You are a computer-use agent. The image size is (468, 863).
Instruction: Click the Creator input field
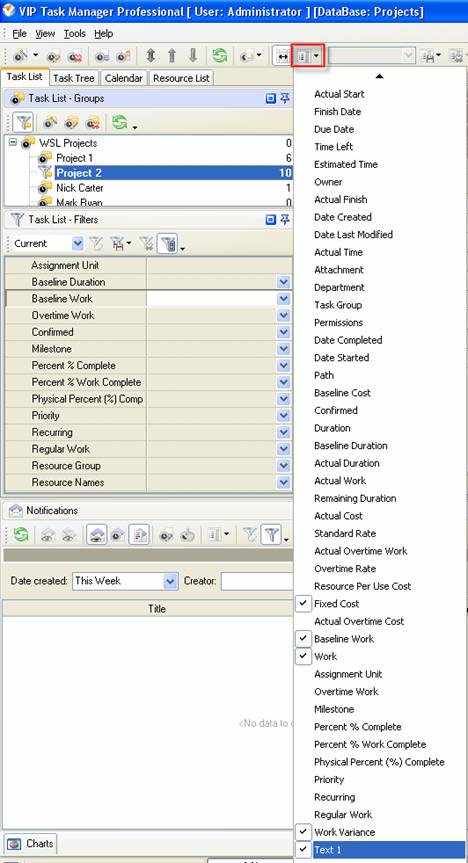click(257, 581)
